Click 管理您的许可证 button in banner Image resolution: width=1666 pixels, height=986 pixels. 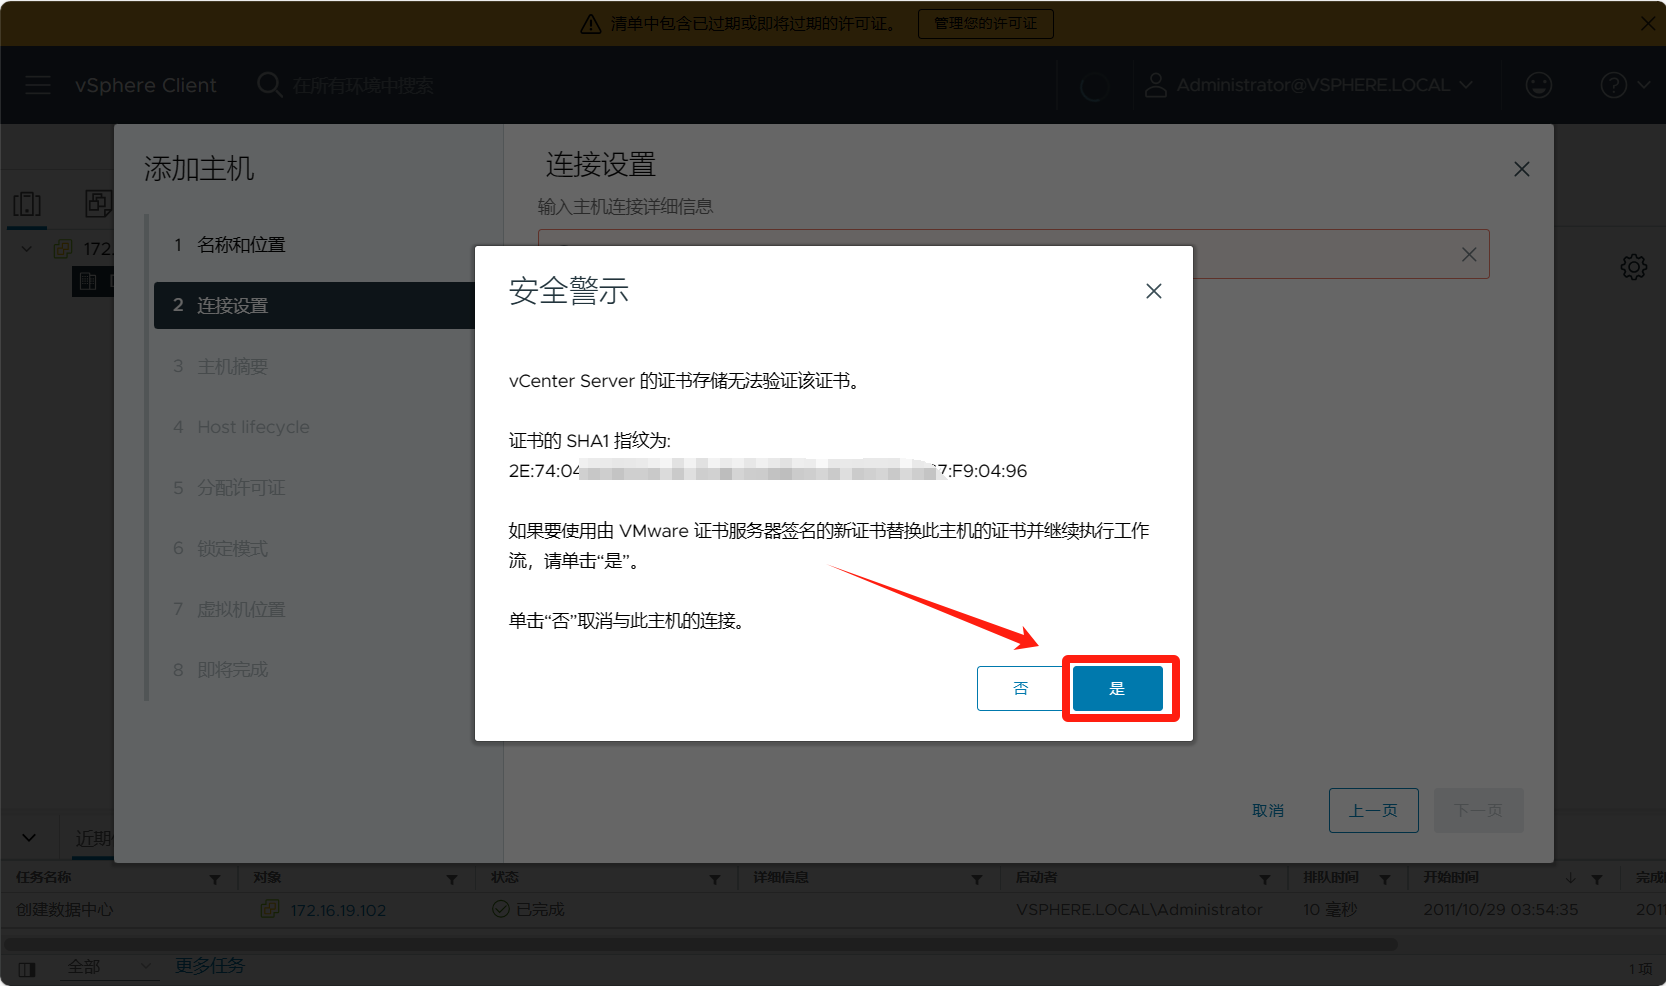985,23
